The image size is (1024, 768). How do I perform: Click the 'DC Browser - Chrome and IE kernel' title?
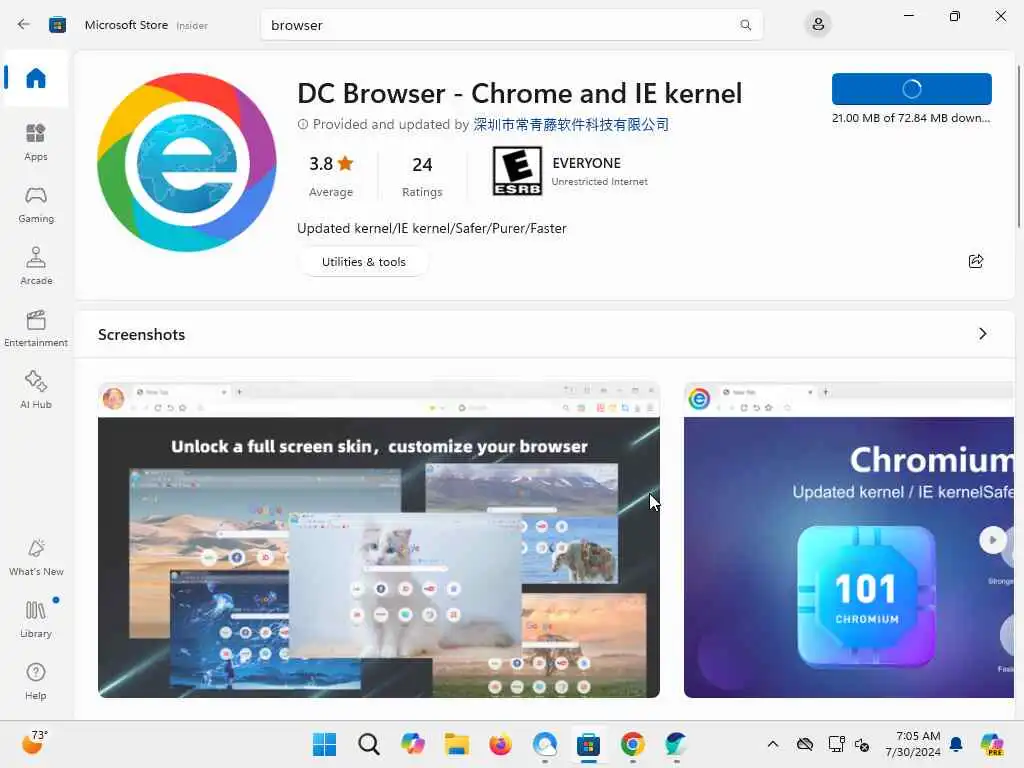[x=520, y=93]
